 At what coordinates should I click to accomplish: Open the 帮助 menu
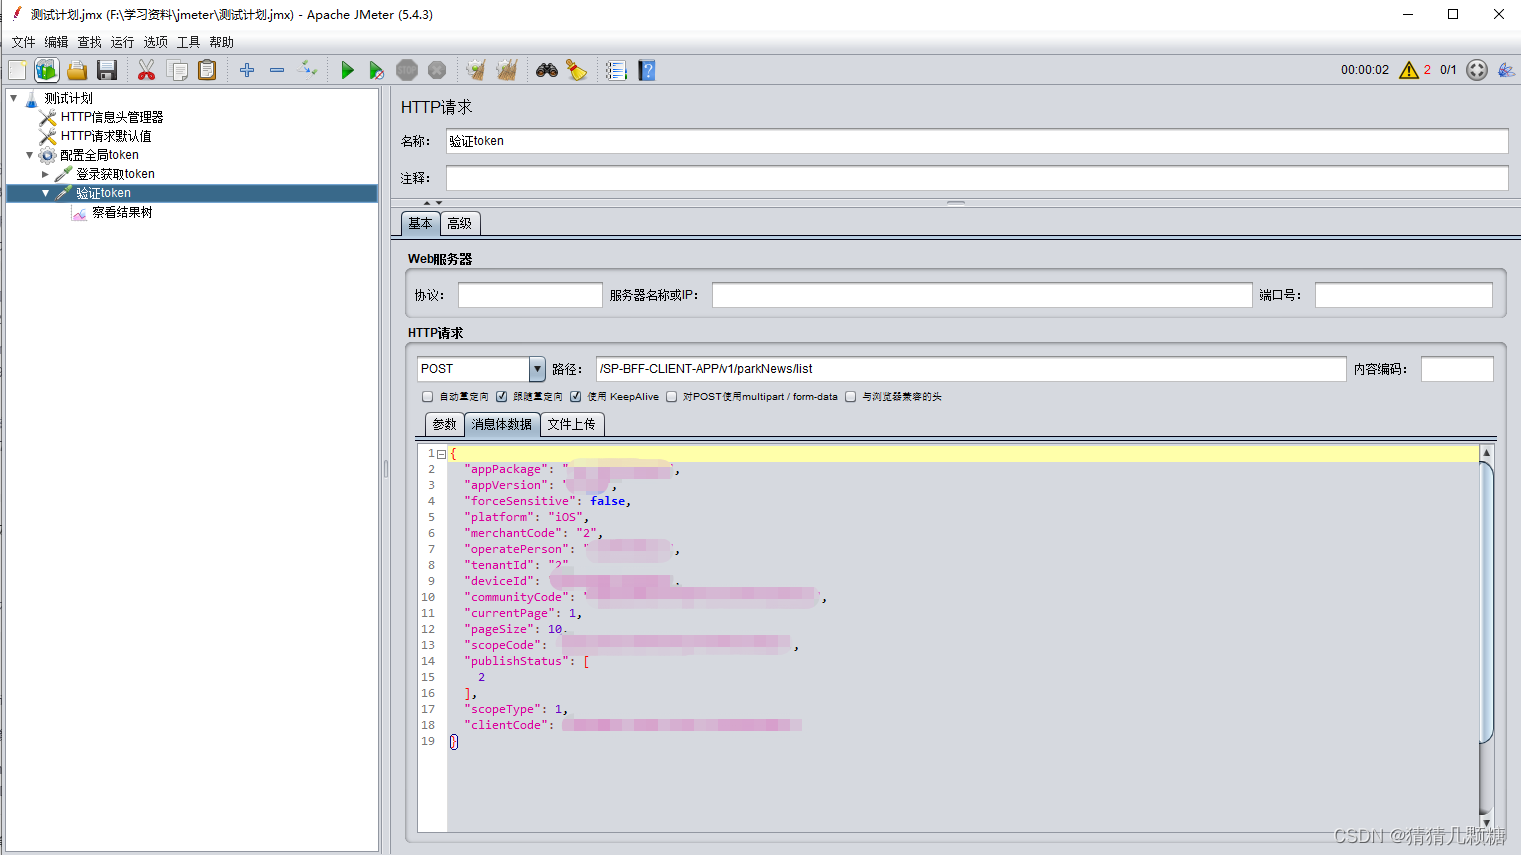(x=221, y=42)
